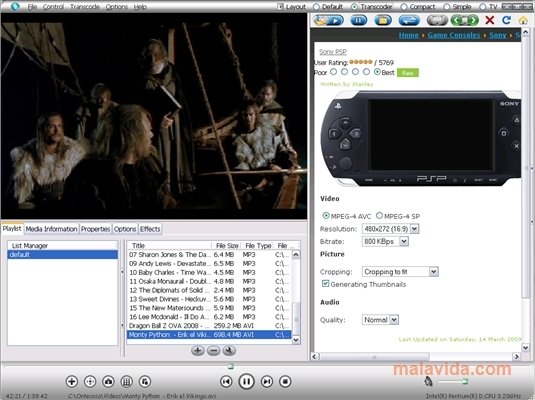
Task: Select the Default layout radio button
Action: [316, 6]
